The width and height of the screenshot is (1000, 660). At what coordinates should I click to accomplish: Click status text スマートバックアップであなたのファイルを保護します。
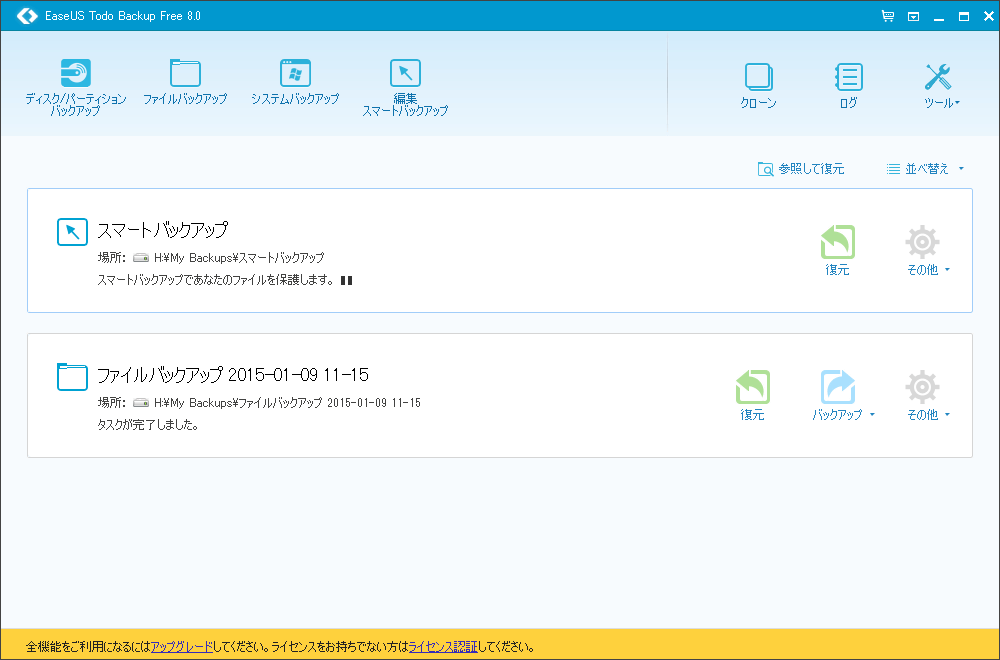pos(216,280)
